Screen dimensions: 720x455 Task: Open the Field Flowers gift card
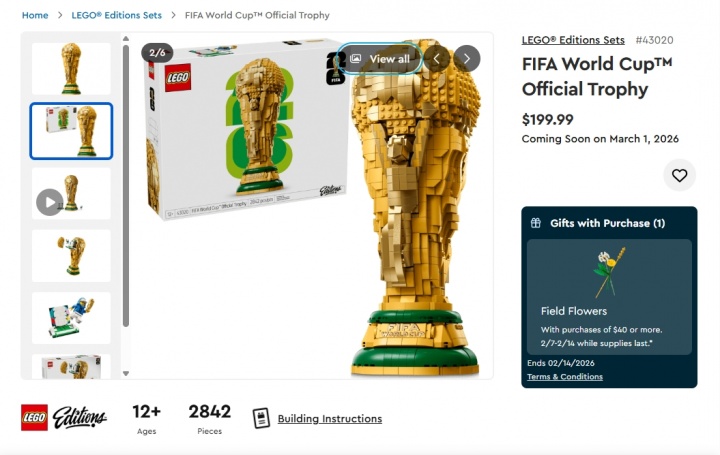[609, 297]
